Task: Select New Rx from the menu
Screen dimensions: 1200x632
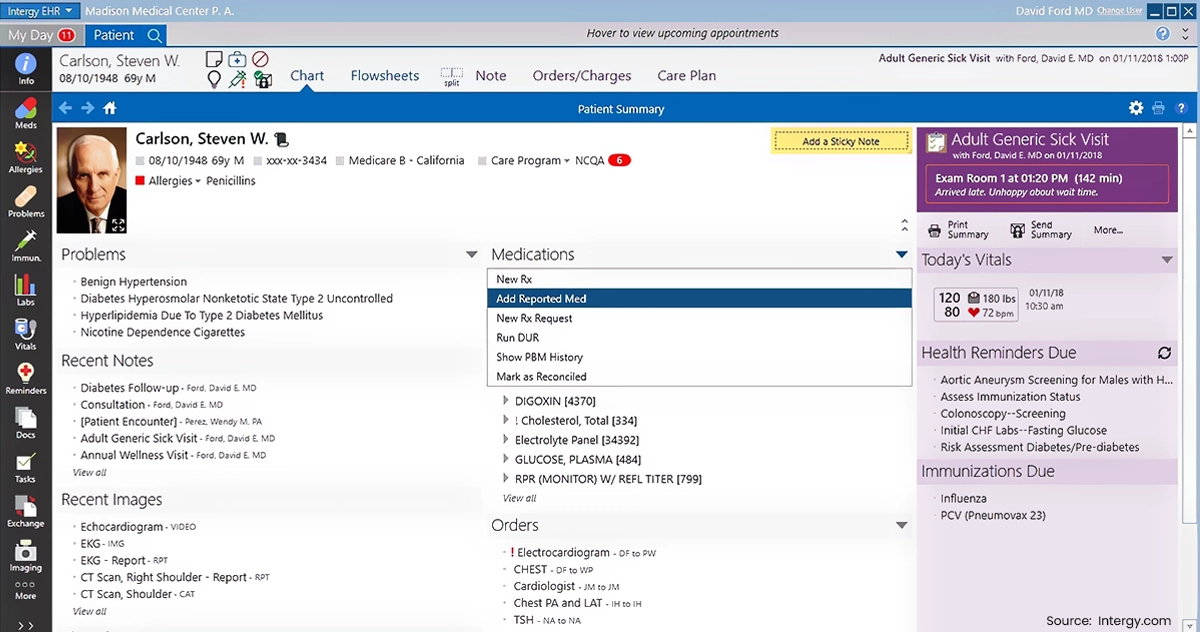Action: point(700,279)
